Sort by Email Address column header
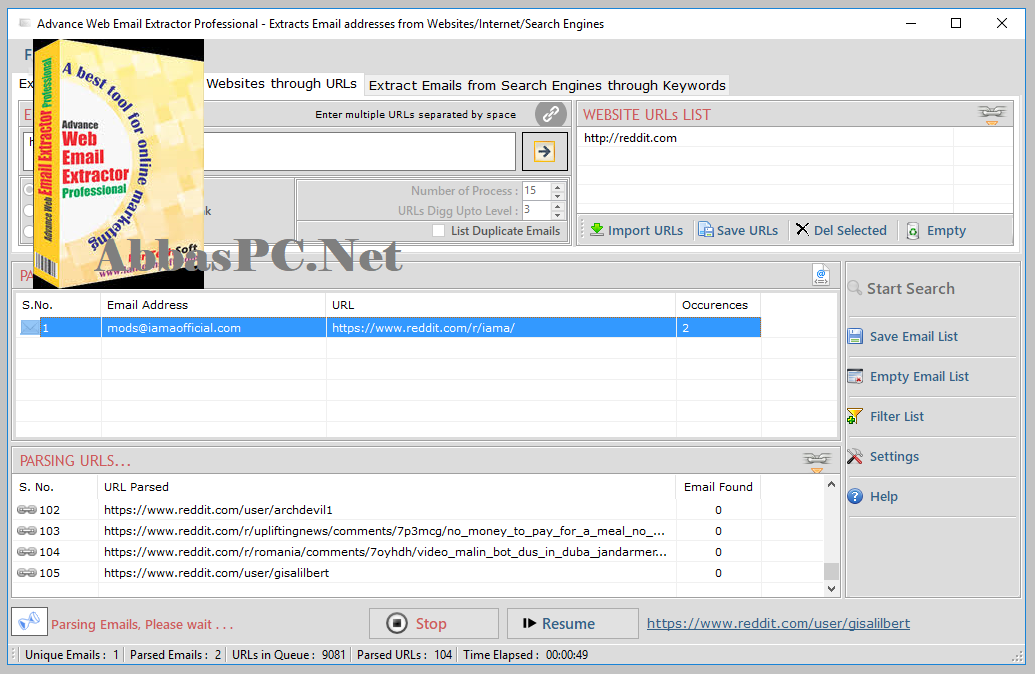The image size is (1035, 674). coord(213,305)
